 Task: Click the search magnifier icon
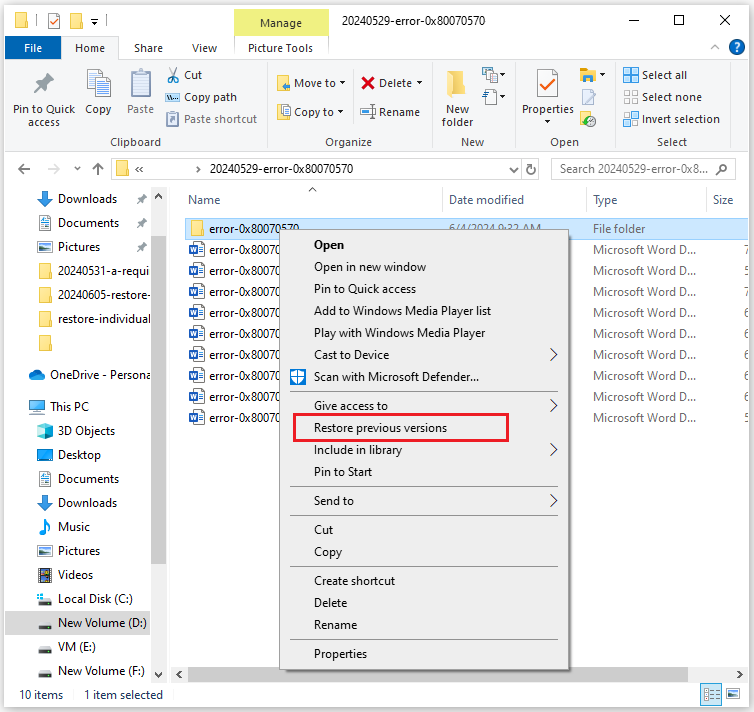(x=721, y=169)
